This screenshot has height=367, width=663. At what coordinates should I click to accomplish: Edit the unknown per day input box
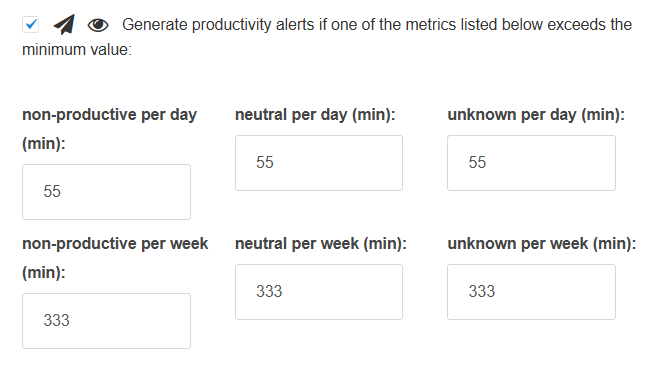[531, 163]
